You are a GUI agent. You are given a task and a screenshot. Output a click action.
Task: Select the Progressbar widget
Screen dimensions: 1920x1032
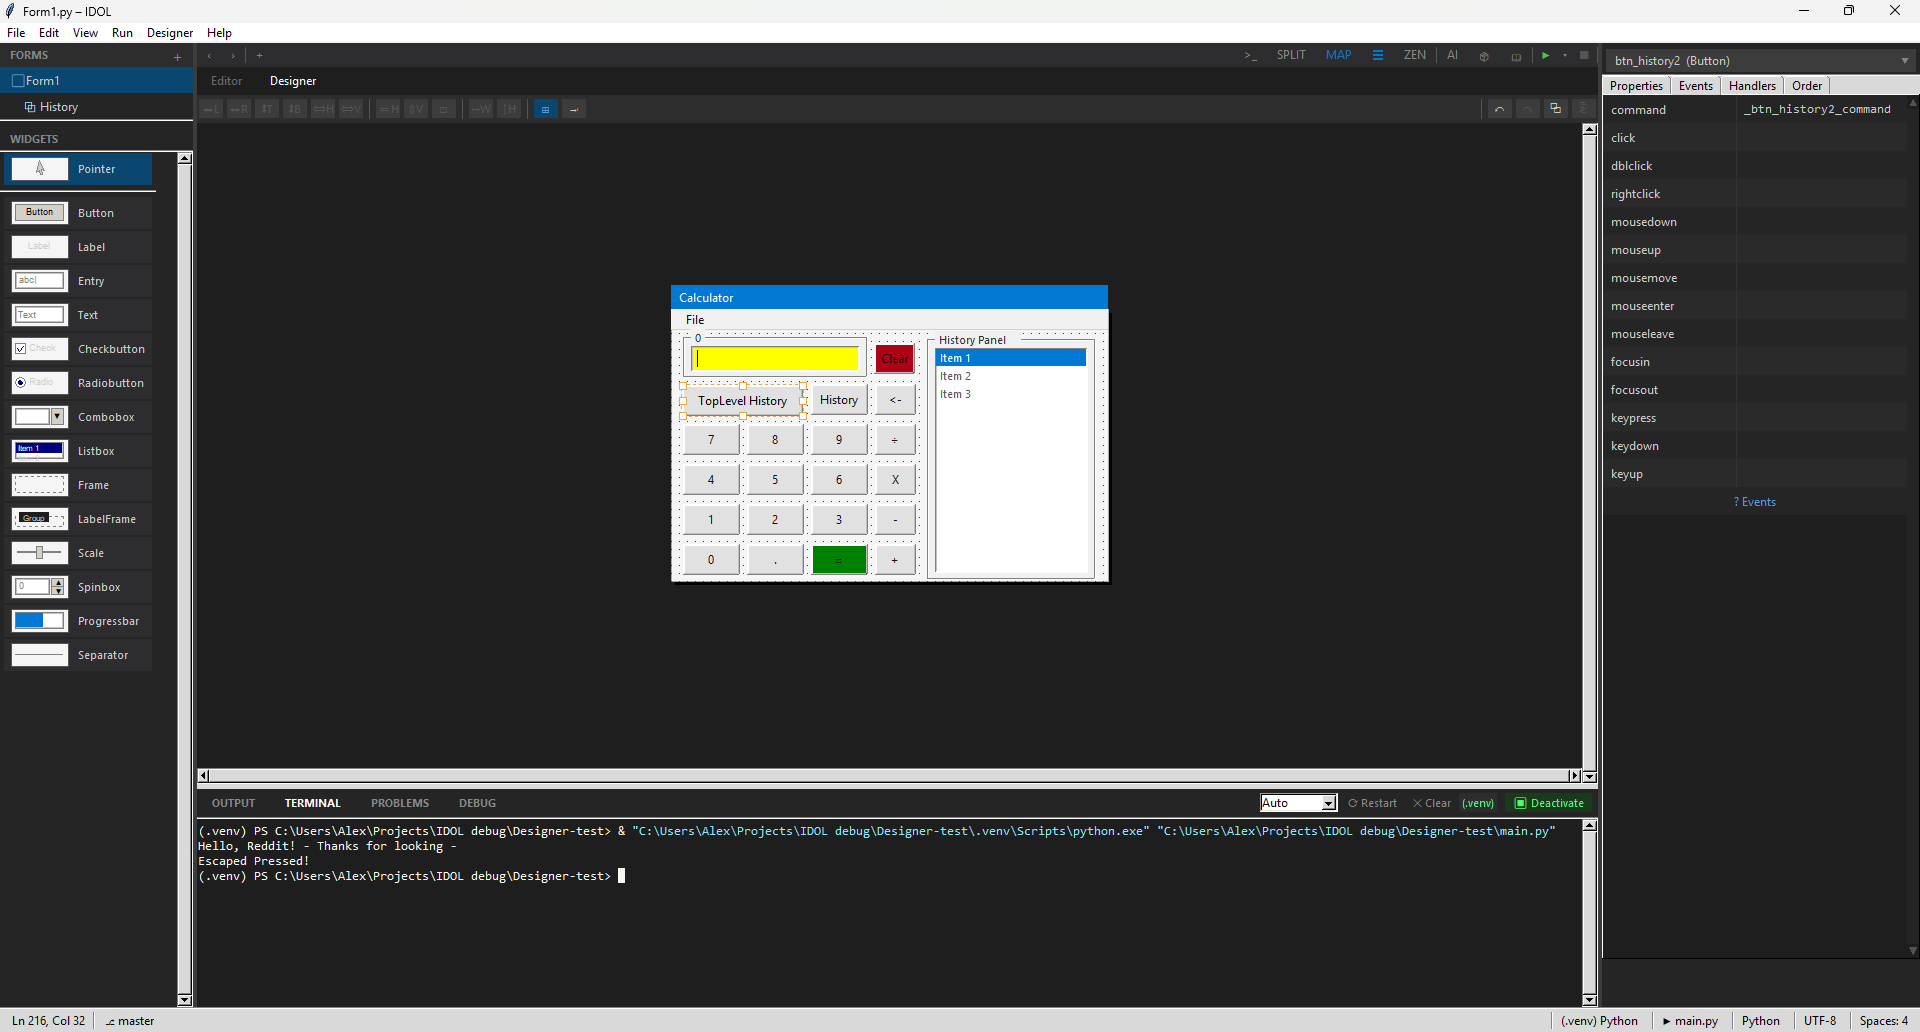click(80, 621)
